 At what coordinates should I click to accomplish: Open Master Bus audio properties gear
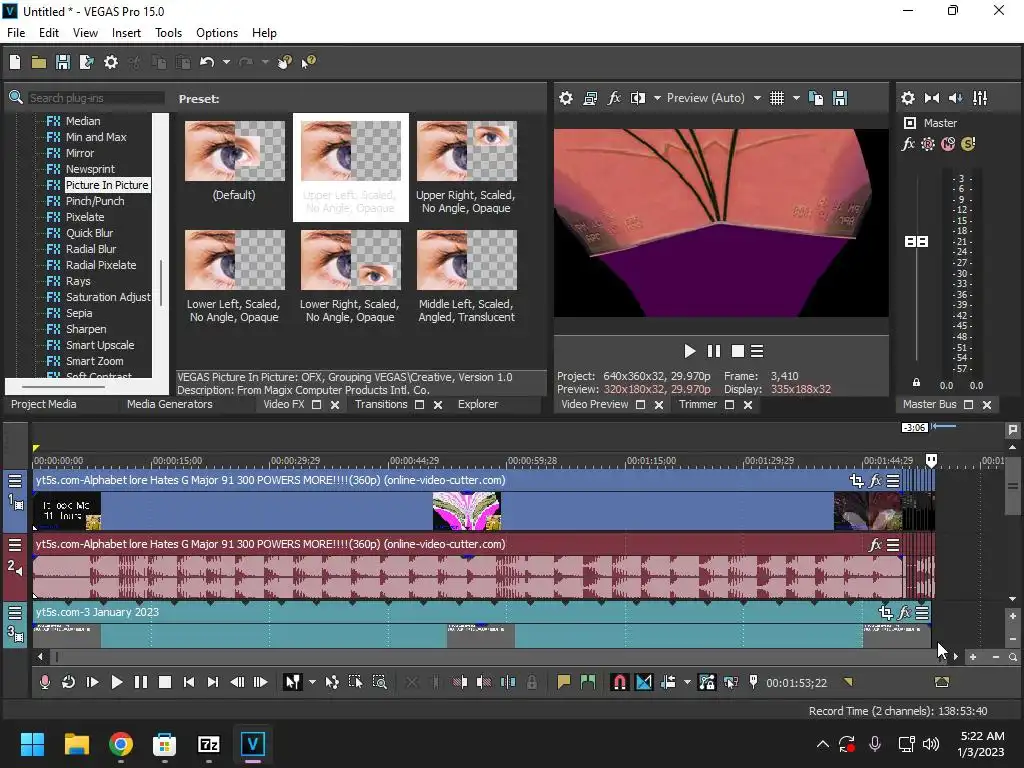[908, 98]
